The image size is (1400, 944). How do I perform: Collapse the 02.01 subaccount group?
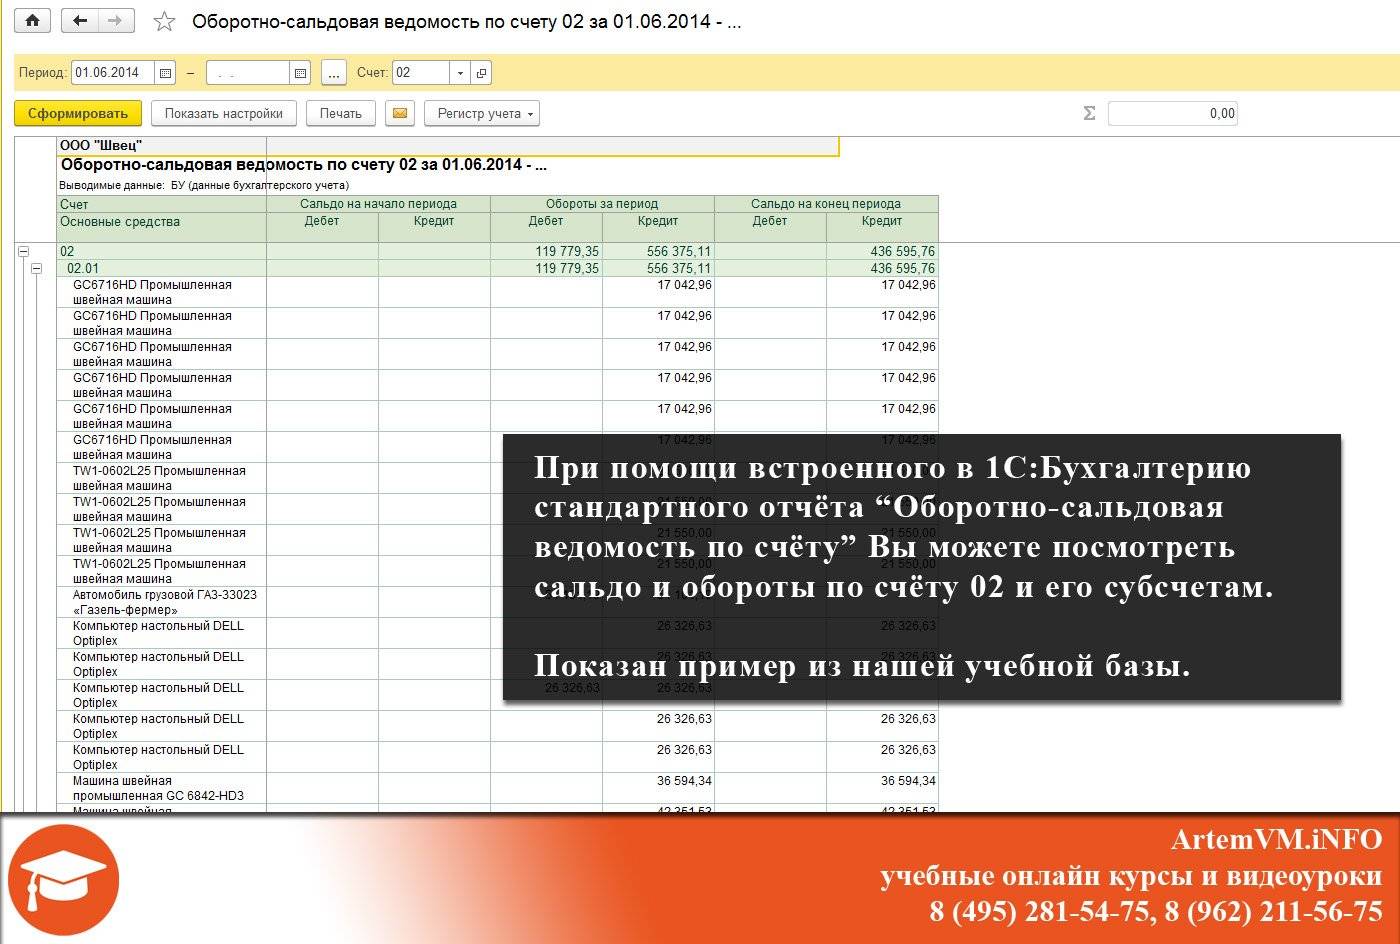(x=36, y=268)
